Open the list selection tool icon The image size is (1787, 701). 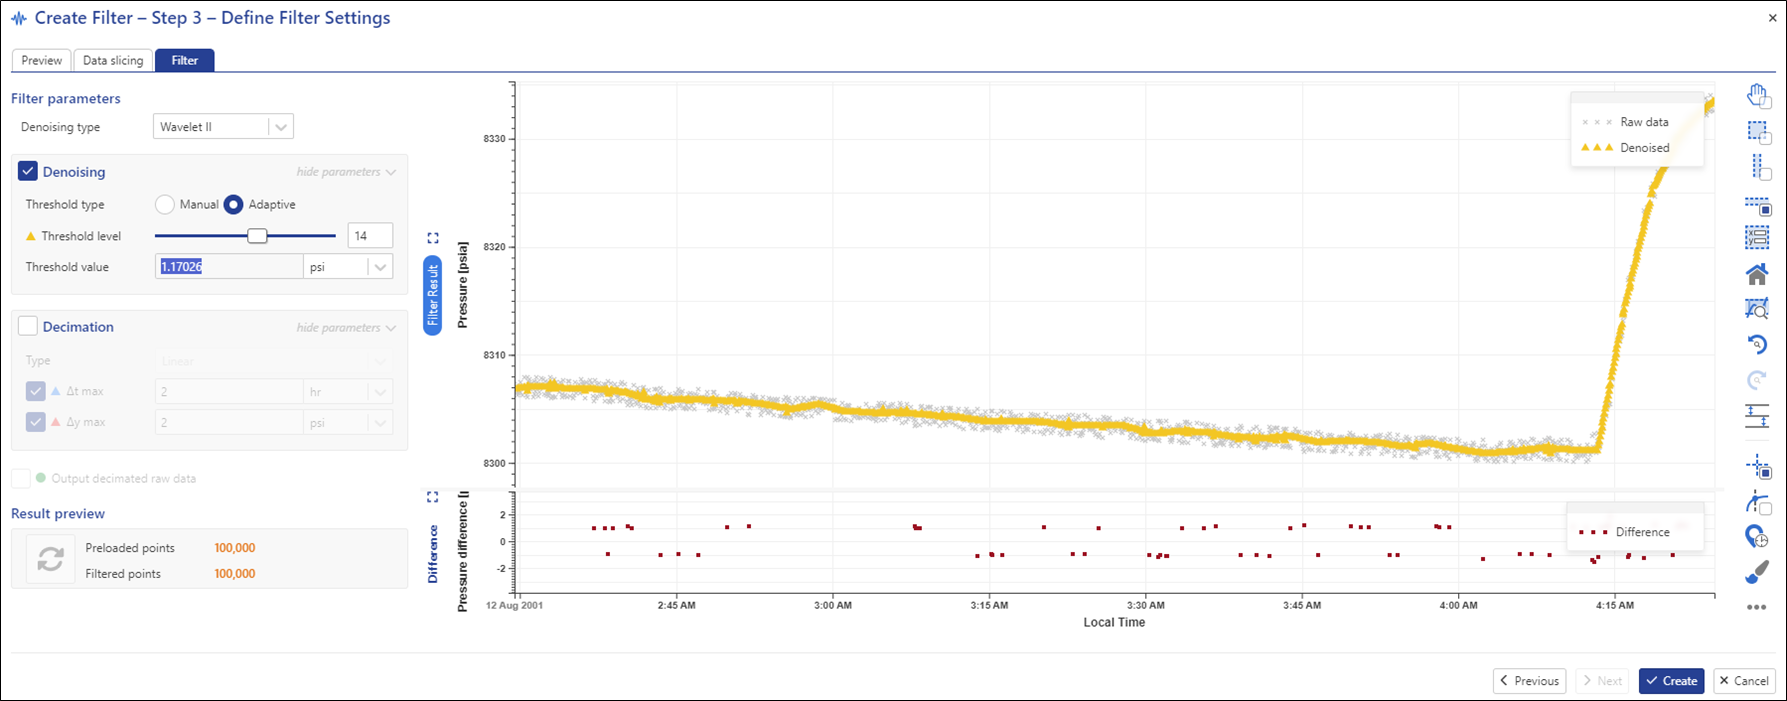(1757, 238)
